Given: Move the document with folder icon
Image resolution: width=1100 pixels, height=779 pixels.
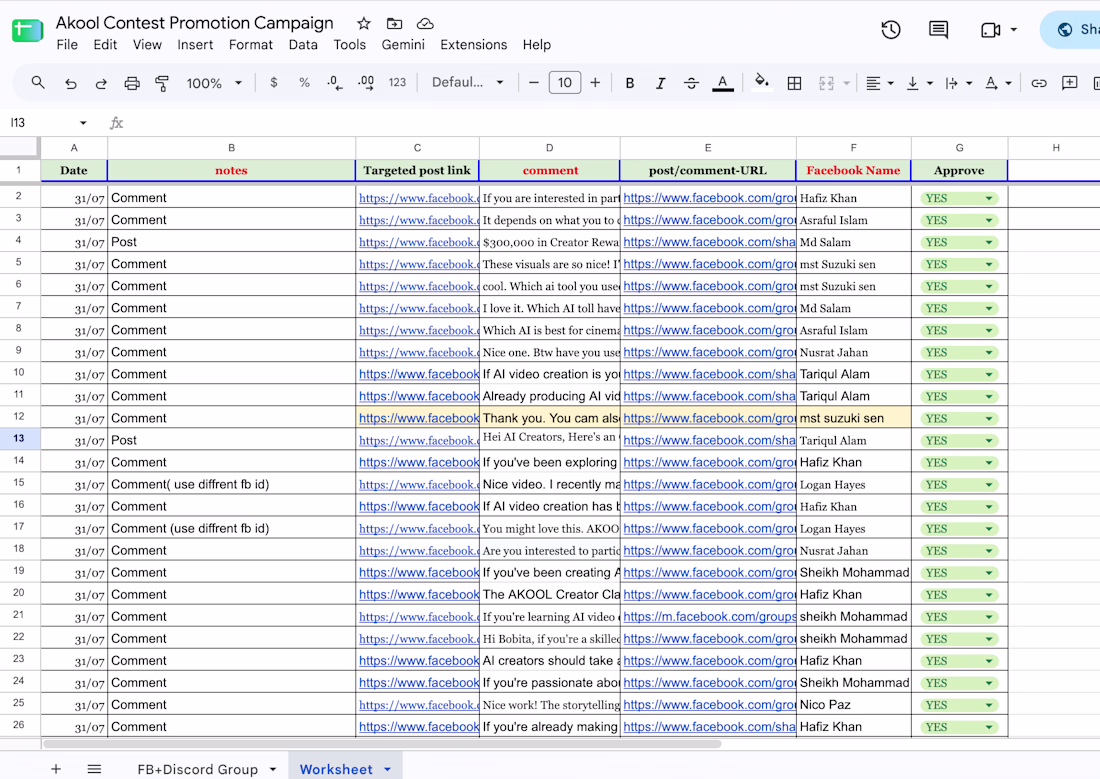Looking at the screenshot, I should (394, 23).
